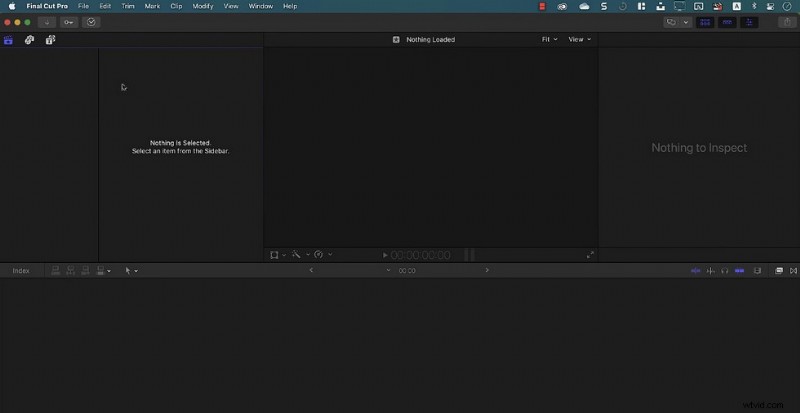Toggle the Inspector panel visibility button
This screenshot has width=800, height=413.
pyautogui.click(x=749, y=22)
